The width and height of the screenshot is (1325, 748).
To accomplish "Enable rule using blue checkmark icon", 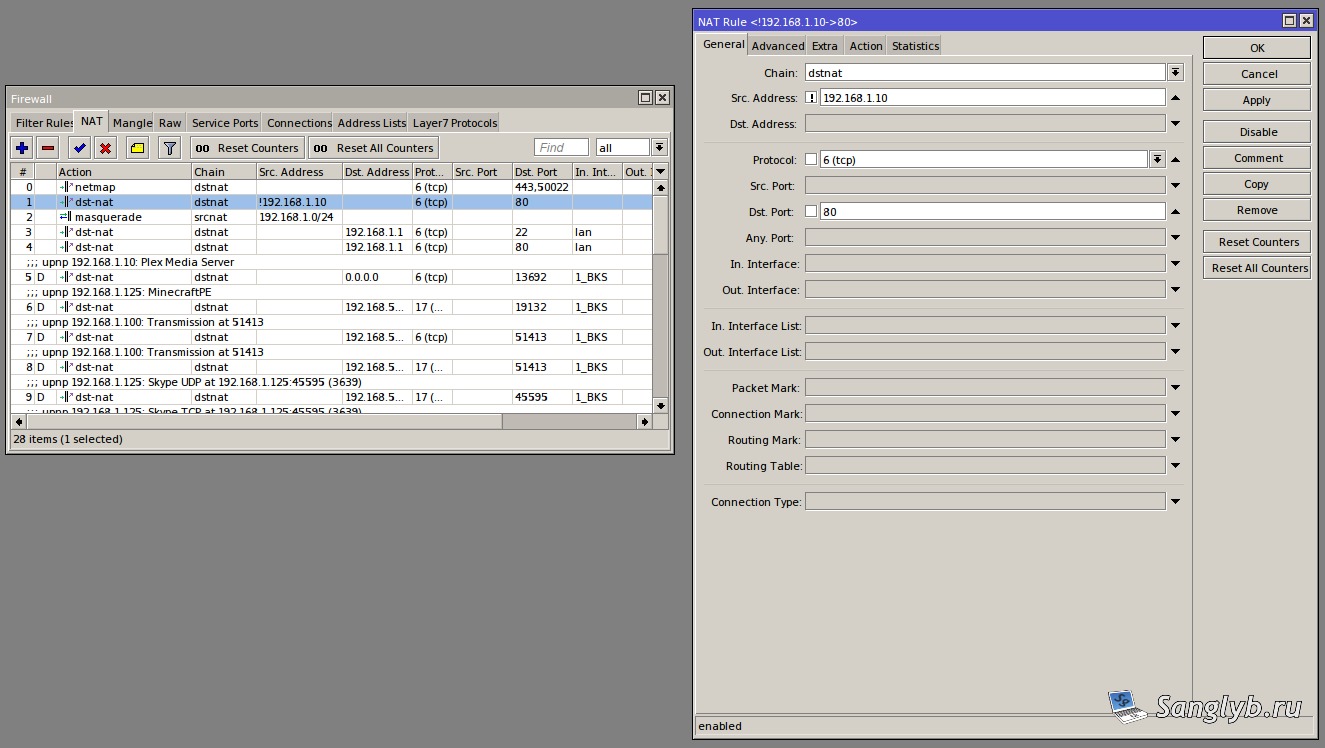I will point(80,148).
